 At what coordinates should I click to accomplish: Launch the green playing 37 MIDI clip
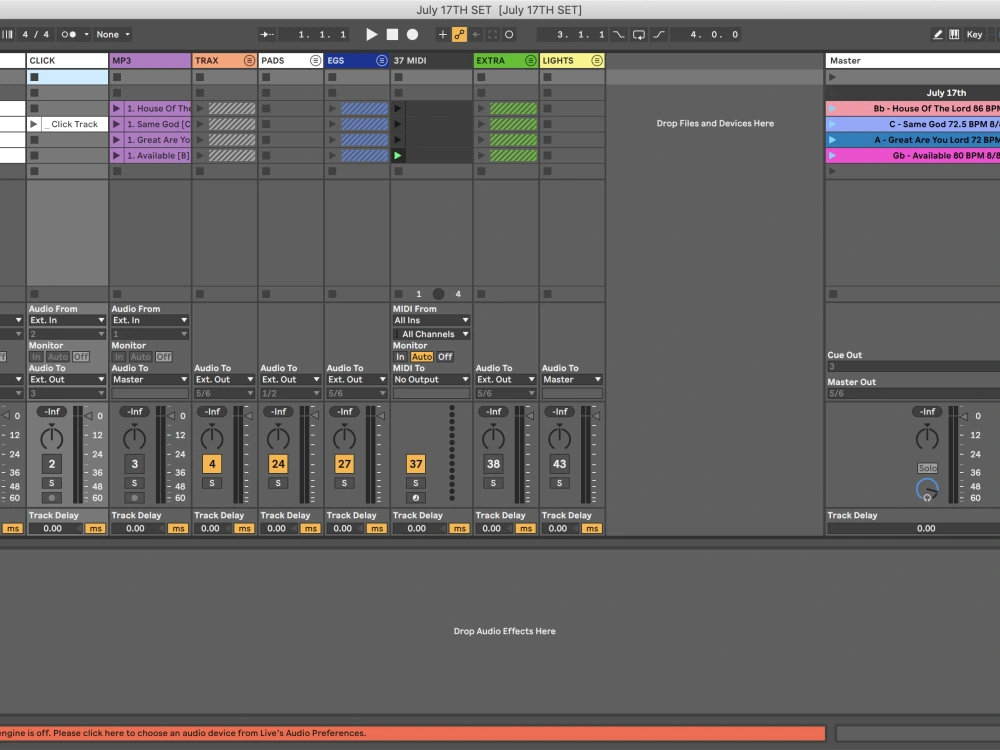[x=398, y=156]
